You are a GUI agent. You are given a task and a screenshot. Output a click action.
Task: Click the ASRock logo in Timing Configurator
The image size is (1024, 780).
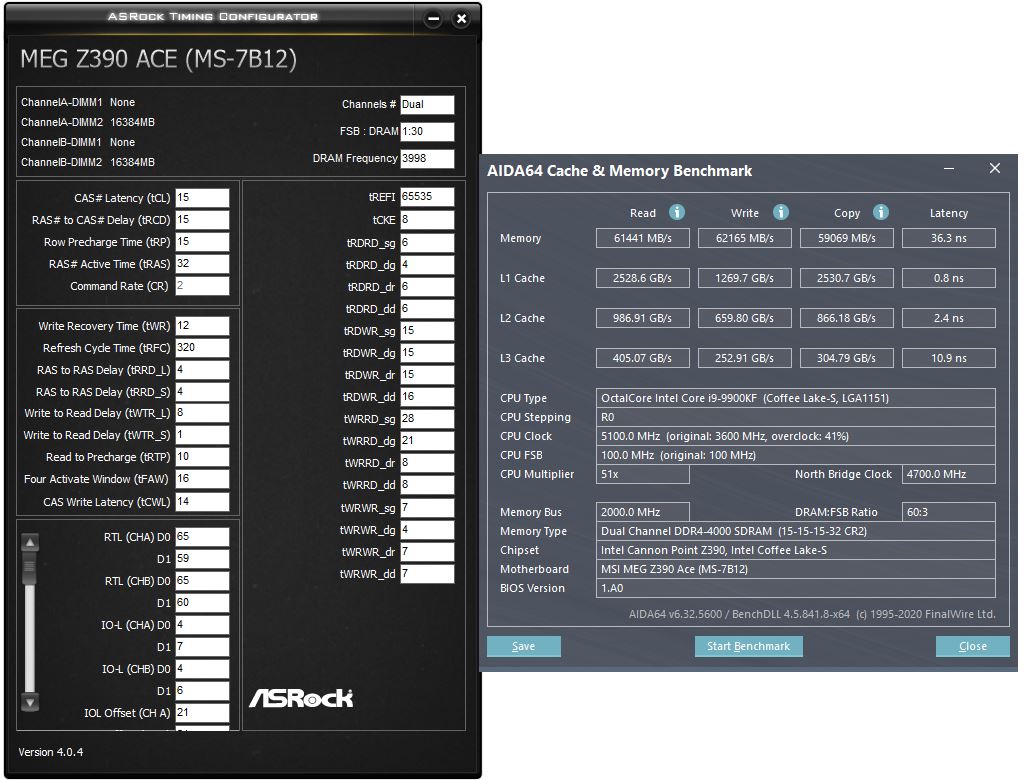coord(301,698)
